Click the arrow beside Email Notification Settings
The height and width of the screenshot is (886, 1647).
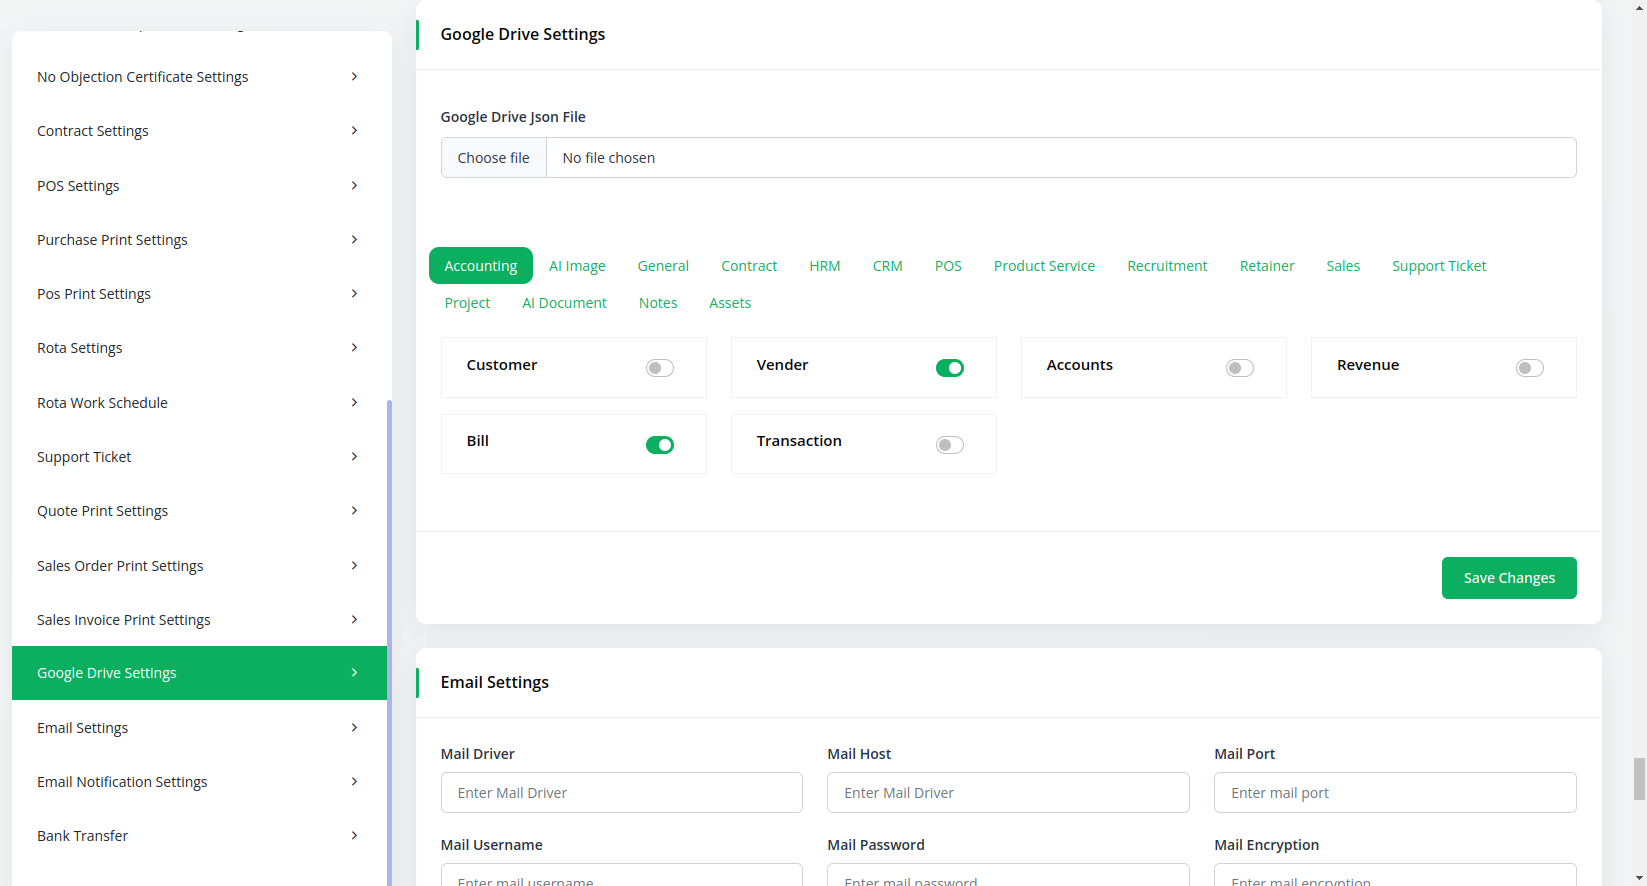pos(354,782)
